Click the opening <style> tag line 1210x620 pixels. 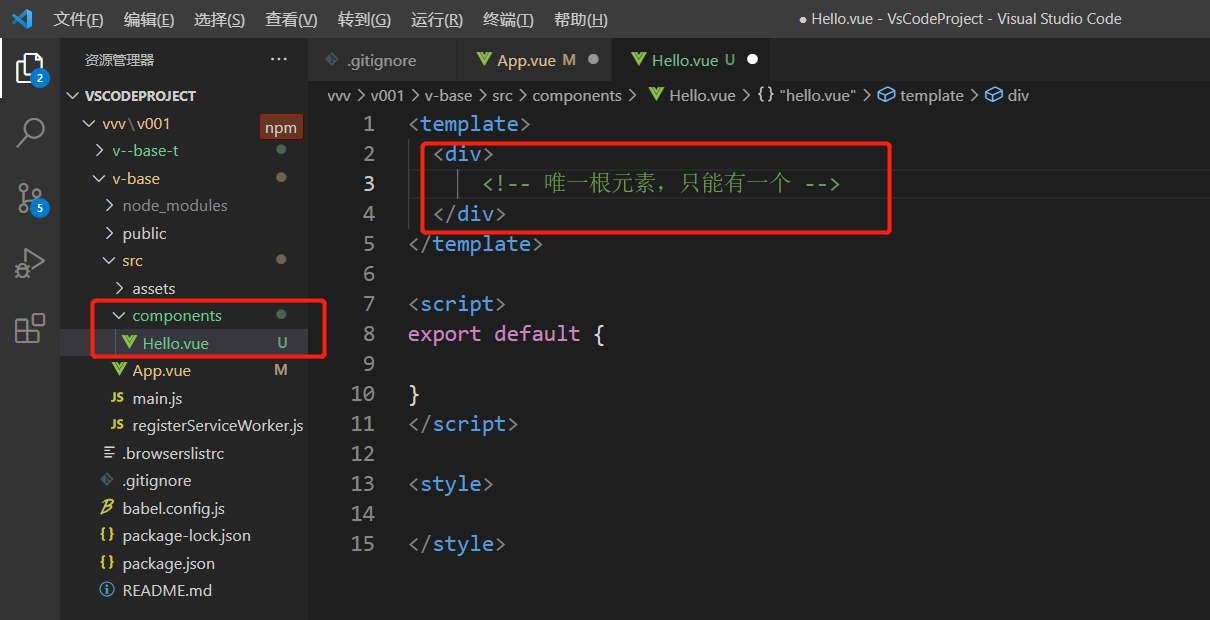[x=451, y=484]
